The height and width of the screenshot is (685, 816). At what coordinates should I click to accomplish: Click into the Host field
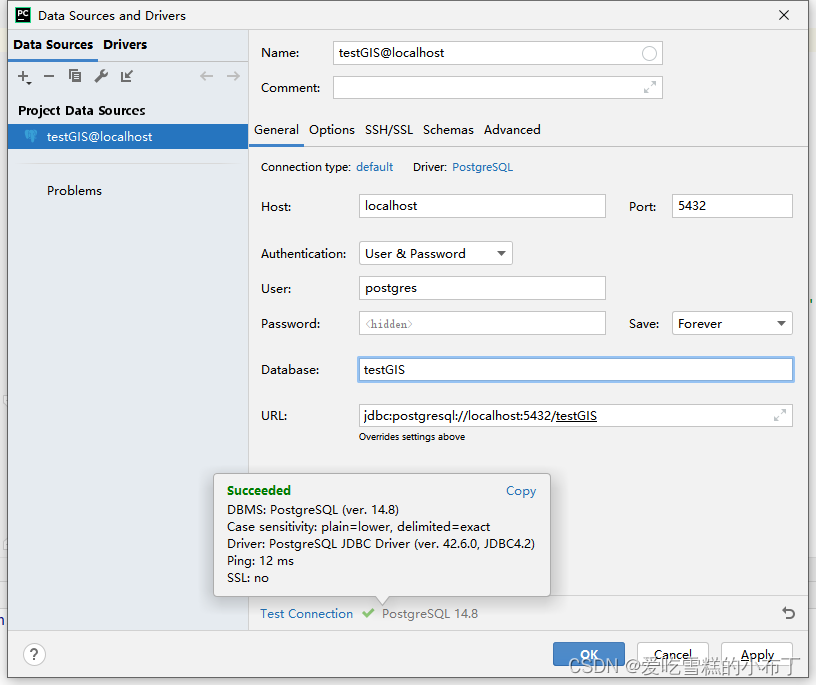pos(482,206)
